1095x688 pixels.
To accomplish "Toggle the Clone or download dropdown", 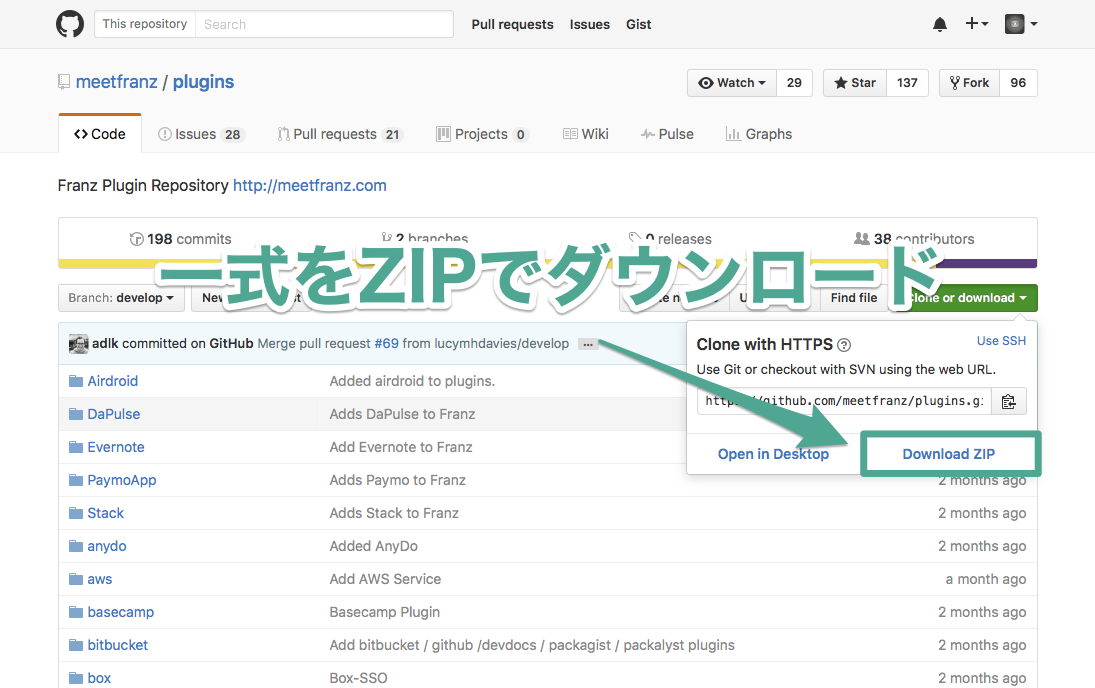I will pos(968,298).
